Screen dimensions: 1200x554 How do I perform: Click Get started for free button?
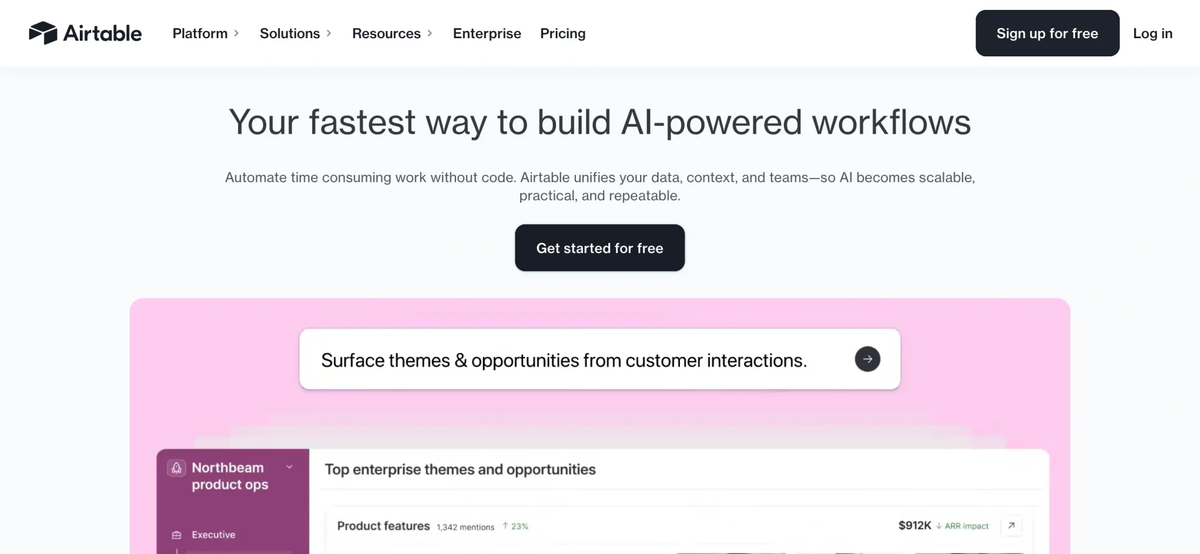(600, 248)
